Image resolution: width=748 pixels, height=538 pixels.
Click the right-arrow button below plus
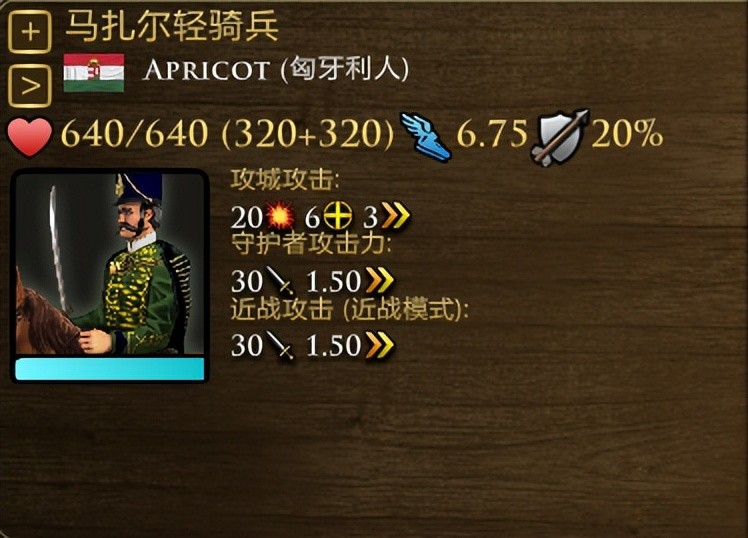(x=30, y=86)
